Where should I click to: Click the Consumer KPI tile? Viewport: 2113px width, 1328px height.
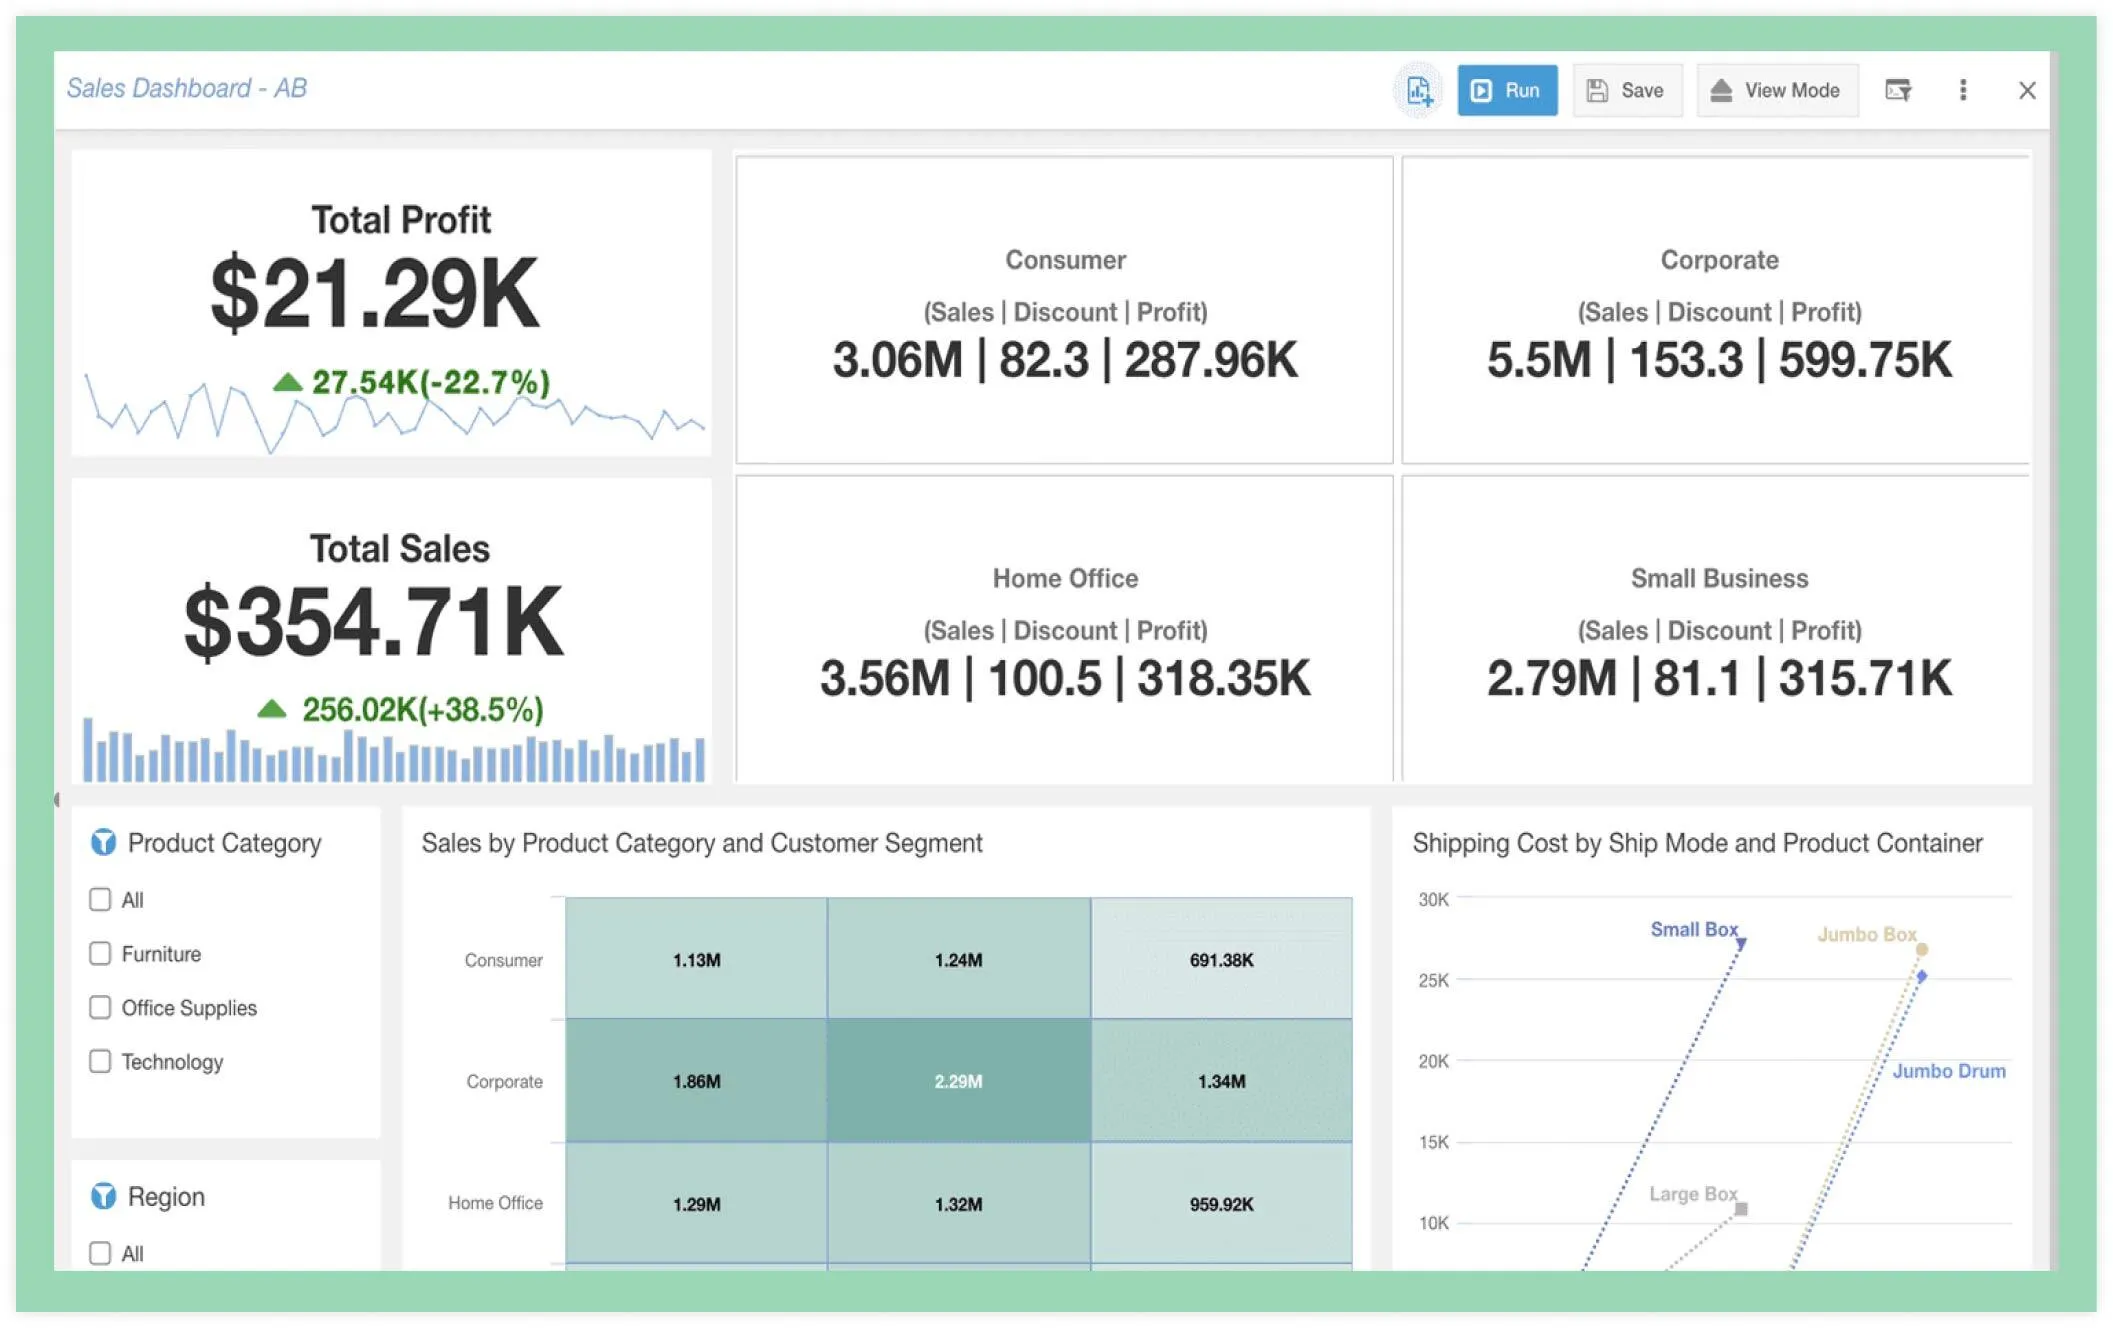(1064, 310)
